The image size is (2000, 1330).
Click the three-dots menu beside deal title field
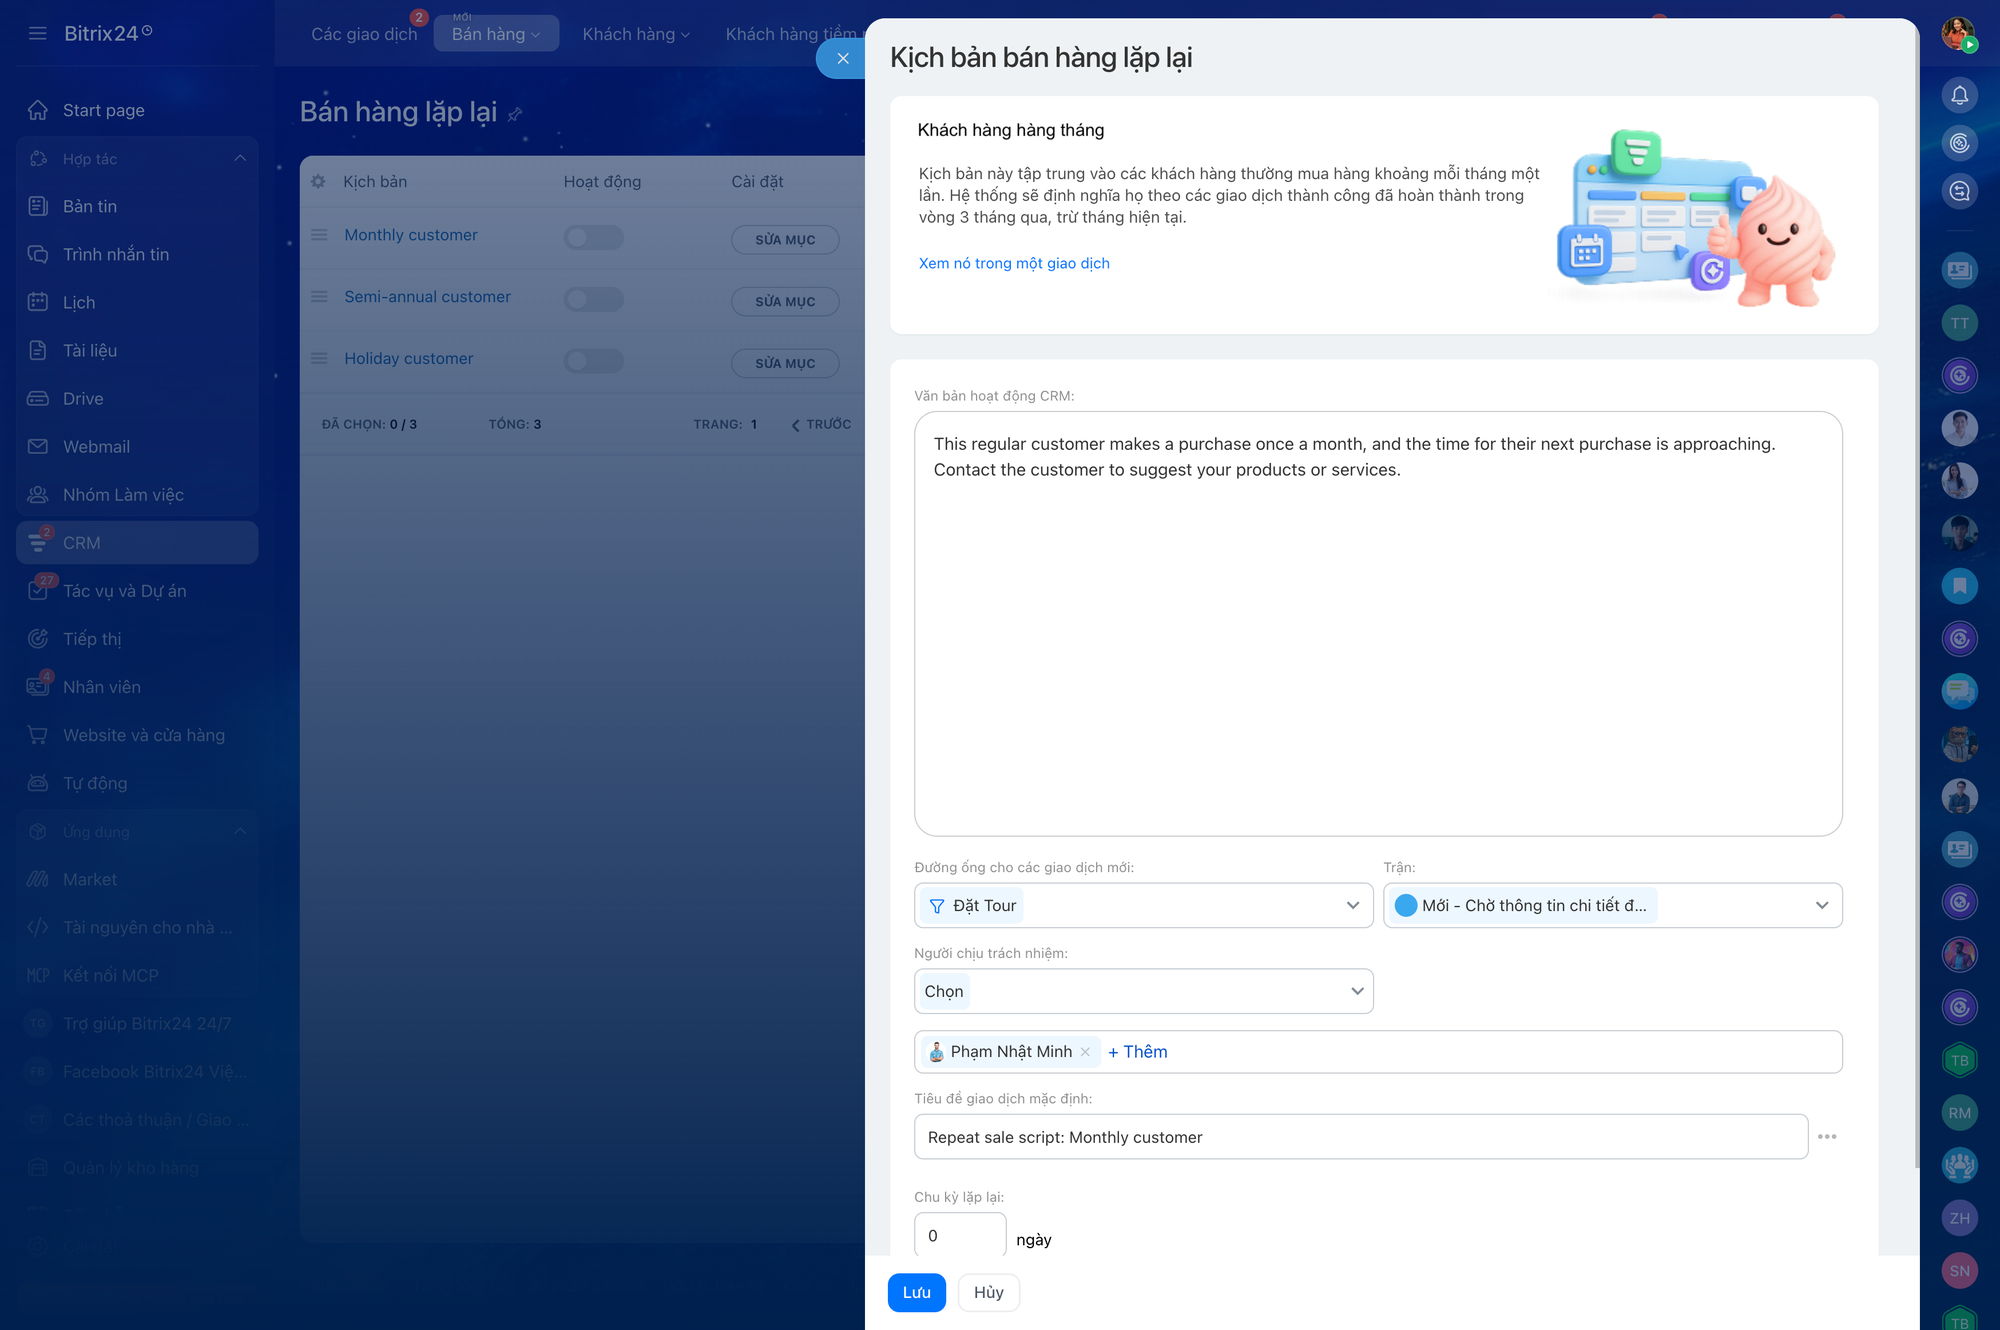pos(1827,1137)
